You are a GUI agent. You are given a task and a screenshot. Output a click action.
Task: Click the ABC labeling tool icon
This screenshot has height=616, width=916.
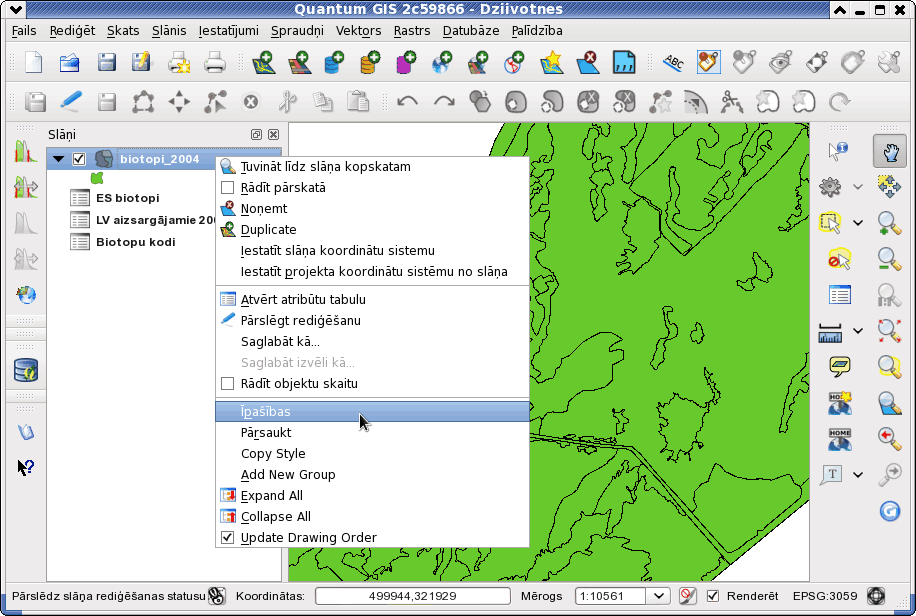673,63
